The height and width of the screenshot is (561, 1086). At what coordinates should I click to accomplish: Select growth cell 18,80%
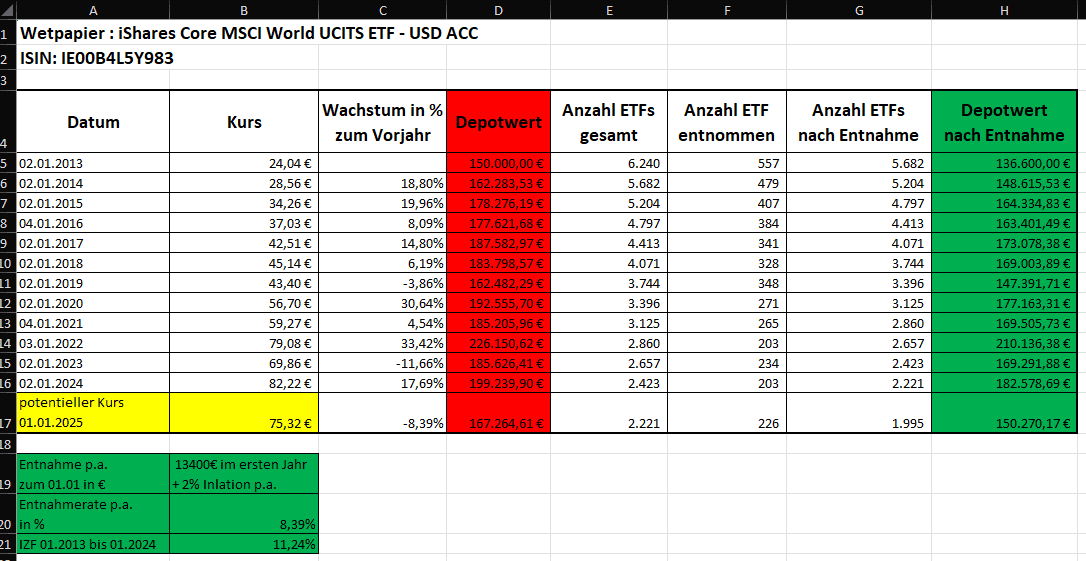pyautogui.click(x=382, y=184)
